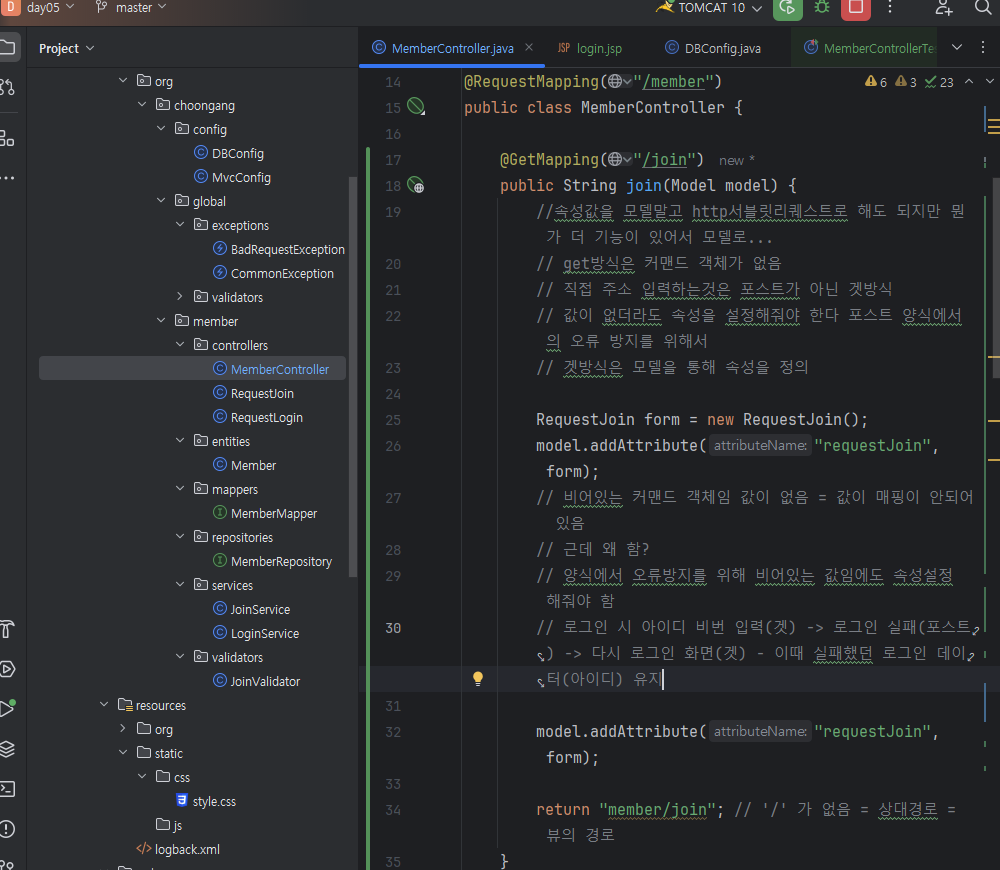Viewport: 1000px width, 870px height.
Task: Rerun TOMCAT 10 with the green run button
Action: tap(788, 8)
